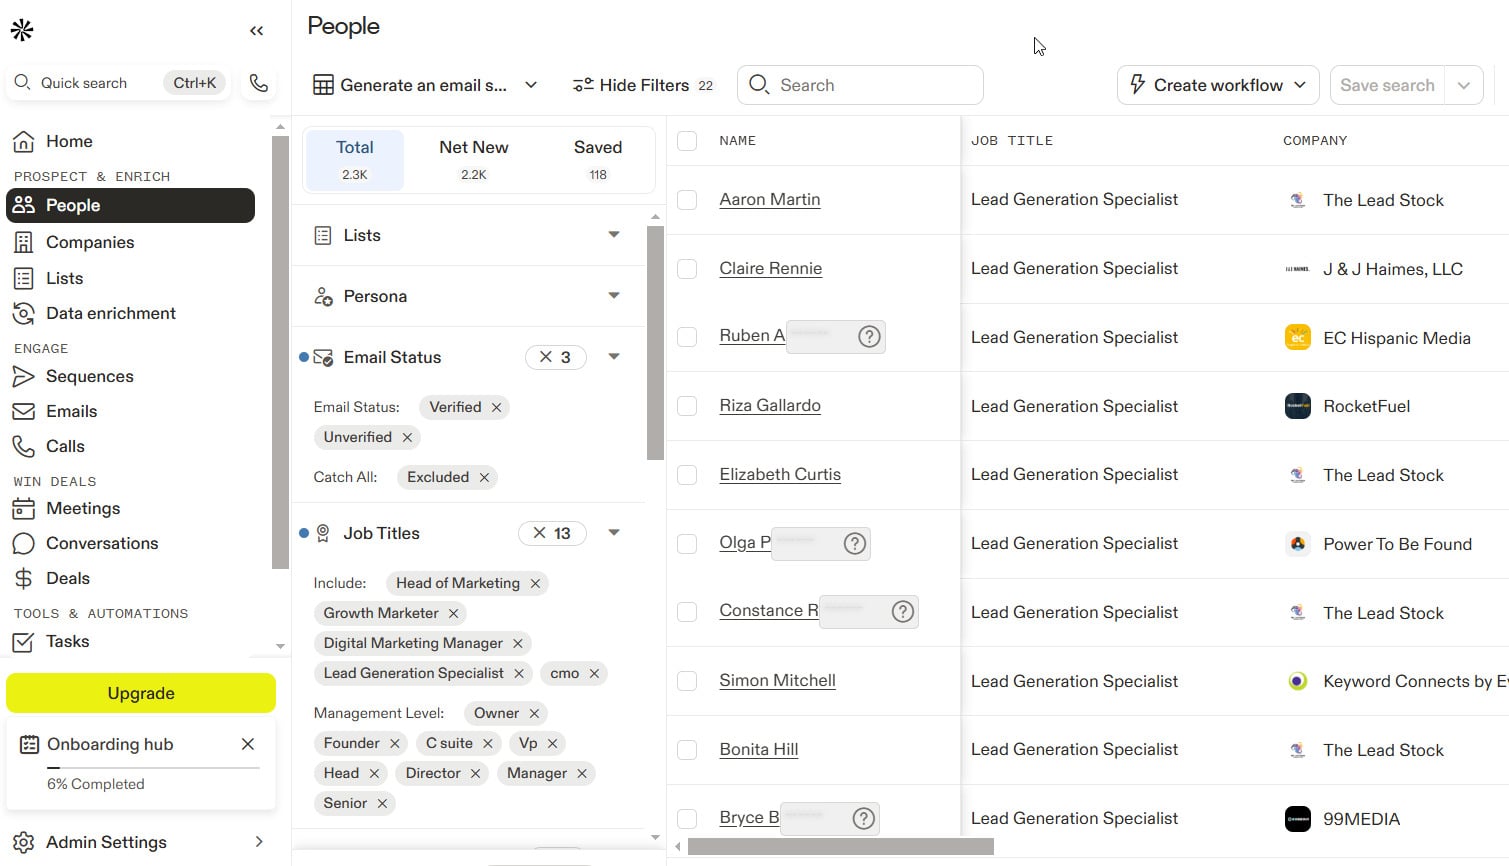Click the yellow Upgrade button
1509x866 pixels.
point(141,693)
